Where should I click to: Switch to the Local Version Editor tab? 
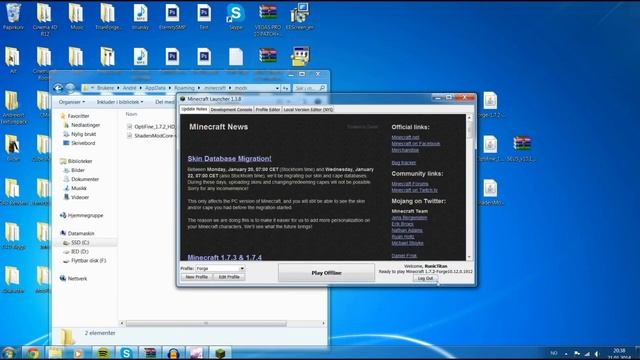coord(308,109)
